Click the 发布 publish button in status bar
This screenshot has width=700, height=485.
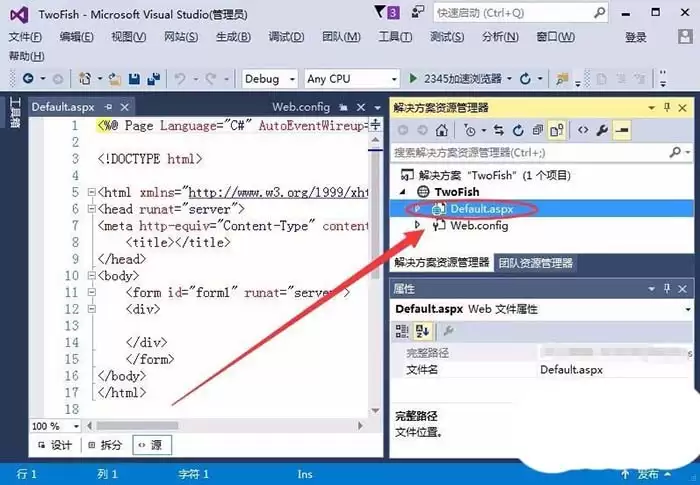(x=646, y=474)
